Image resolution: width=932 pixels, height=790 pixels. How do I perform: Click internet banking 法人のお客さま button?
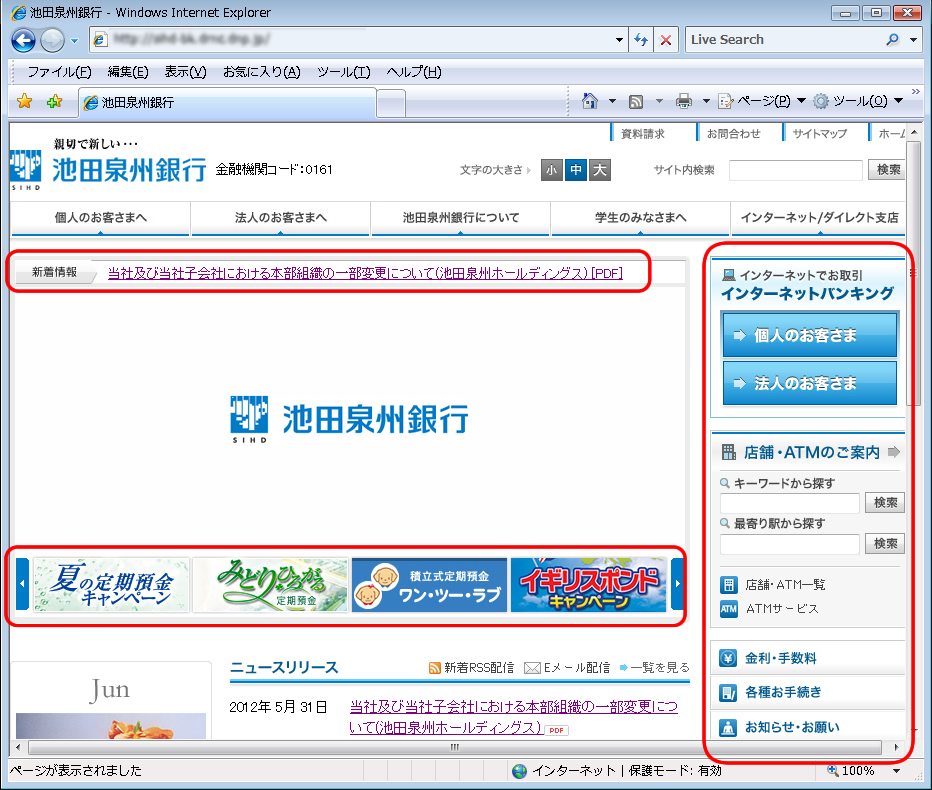click(810, 383)
